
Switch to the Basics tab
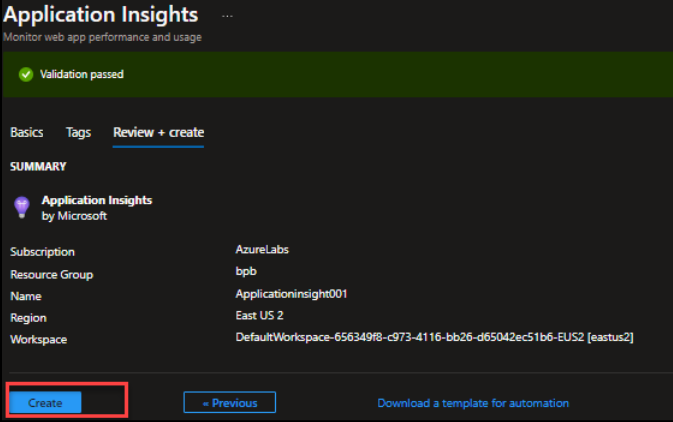(x=27, y=132)
